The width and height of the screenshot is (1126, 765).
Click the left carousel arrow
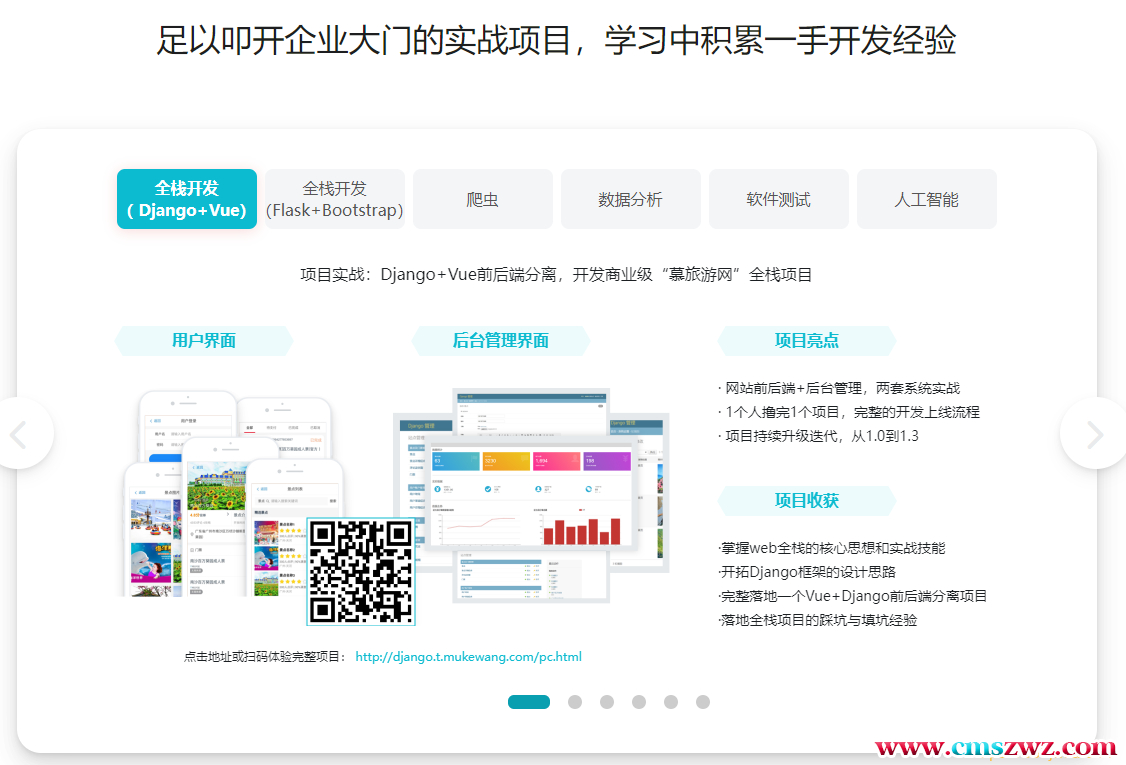[18, 434]
